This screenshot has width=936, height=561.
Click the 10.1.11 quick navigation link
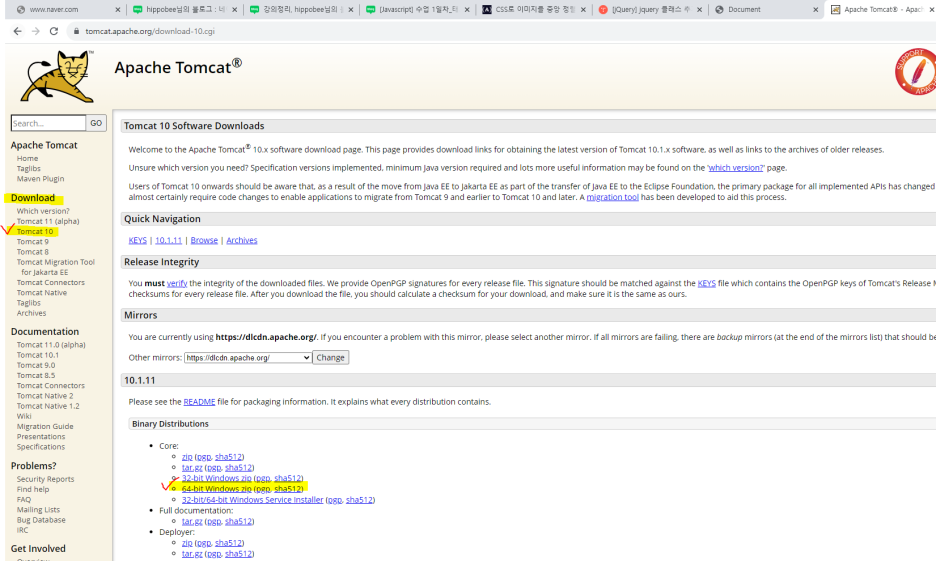tap(168, 240)
